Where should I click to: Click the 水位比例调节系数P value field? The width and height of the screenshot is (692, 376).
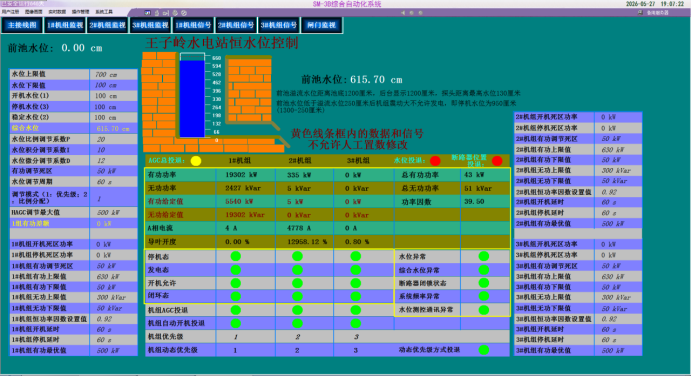coord(113,139)
